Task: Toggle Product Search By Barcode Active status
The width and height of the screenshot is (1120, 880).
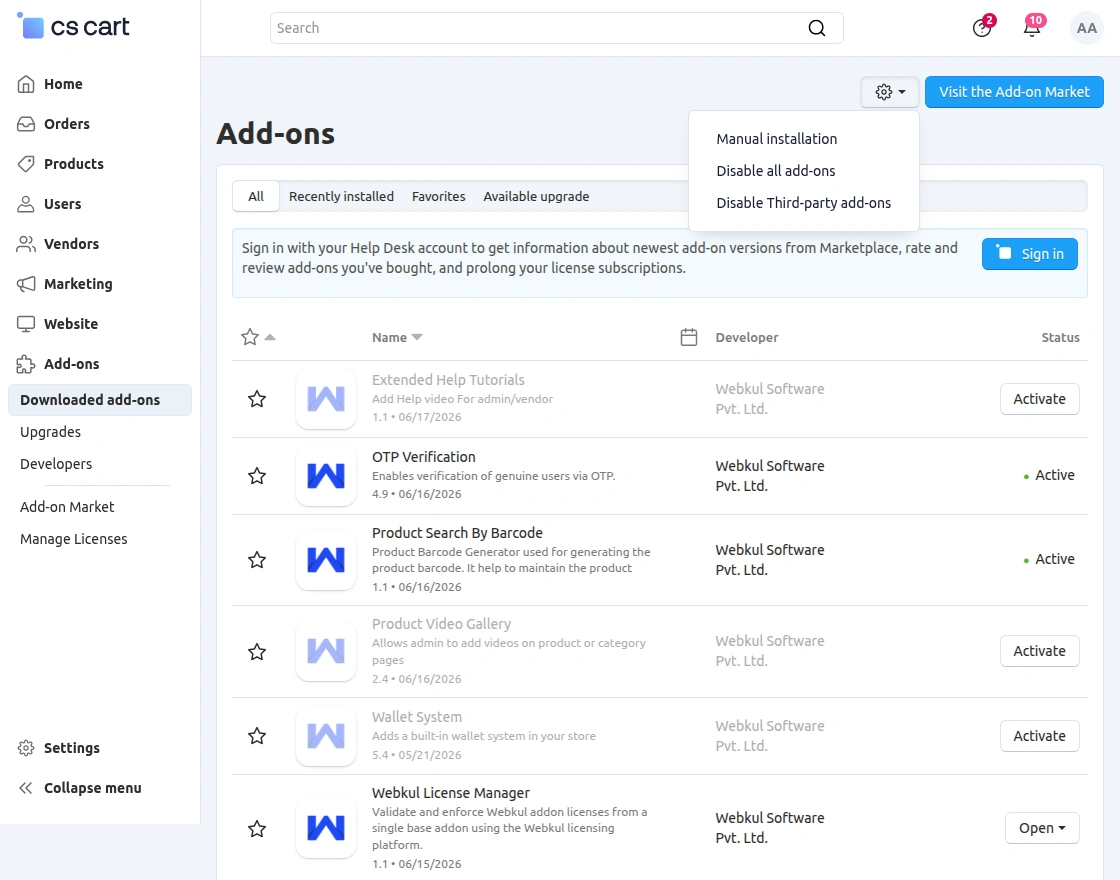Action: 1049,559
